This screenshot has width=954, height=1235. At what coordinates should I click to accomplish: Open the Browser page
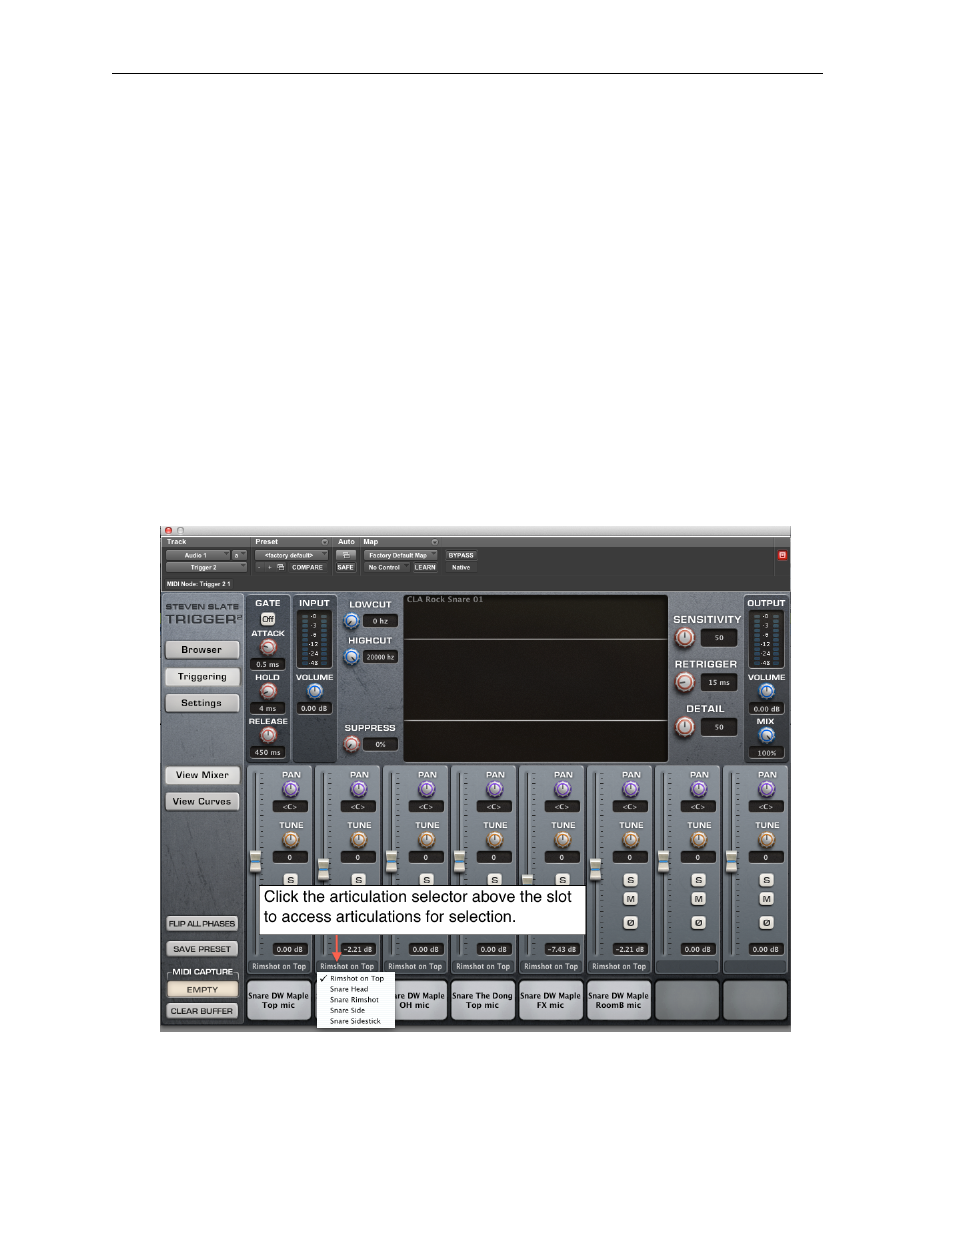coord(202,650)
